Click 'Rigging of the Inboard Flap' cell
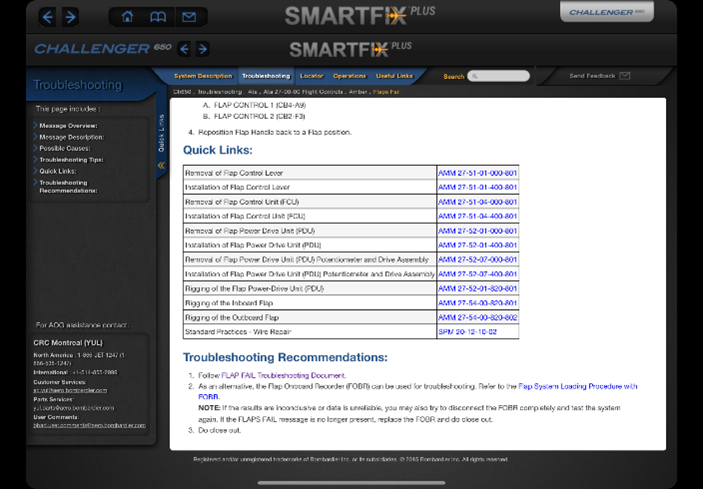 (310, 303)
